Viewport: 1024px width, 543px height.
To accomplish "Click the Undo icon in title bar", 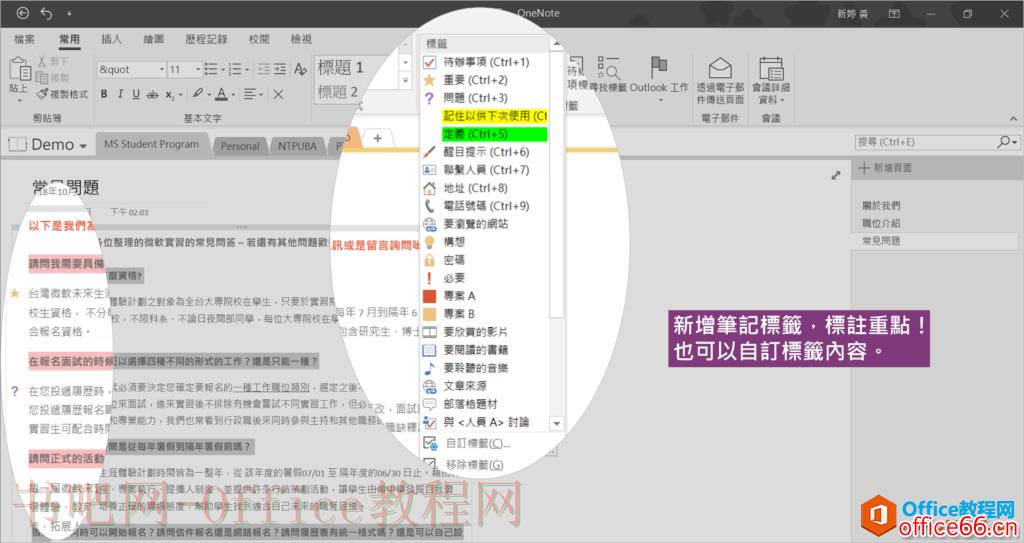I will pyautogui.click(x=46, y=13).
